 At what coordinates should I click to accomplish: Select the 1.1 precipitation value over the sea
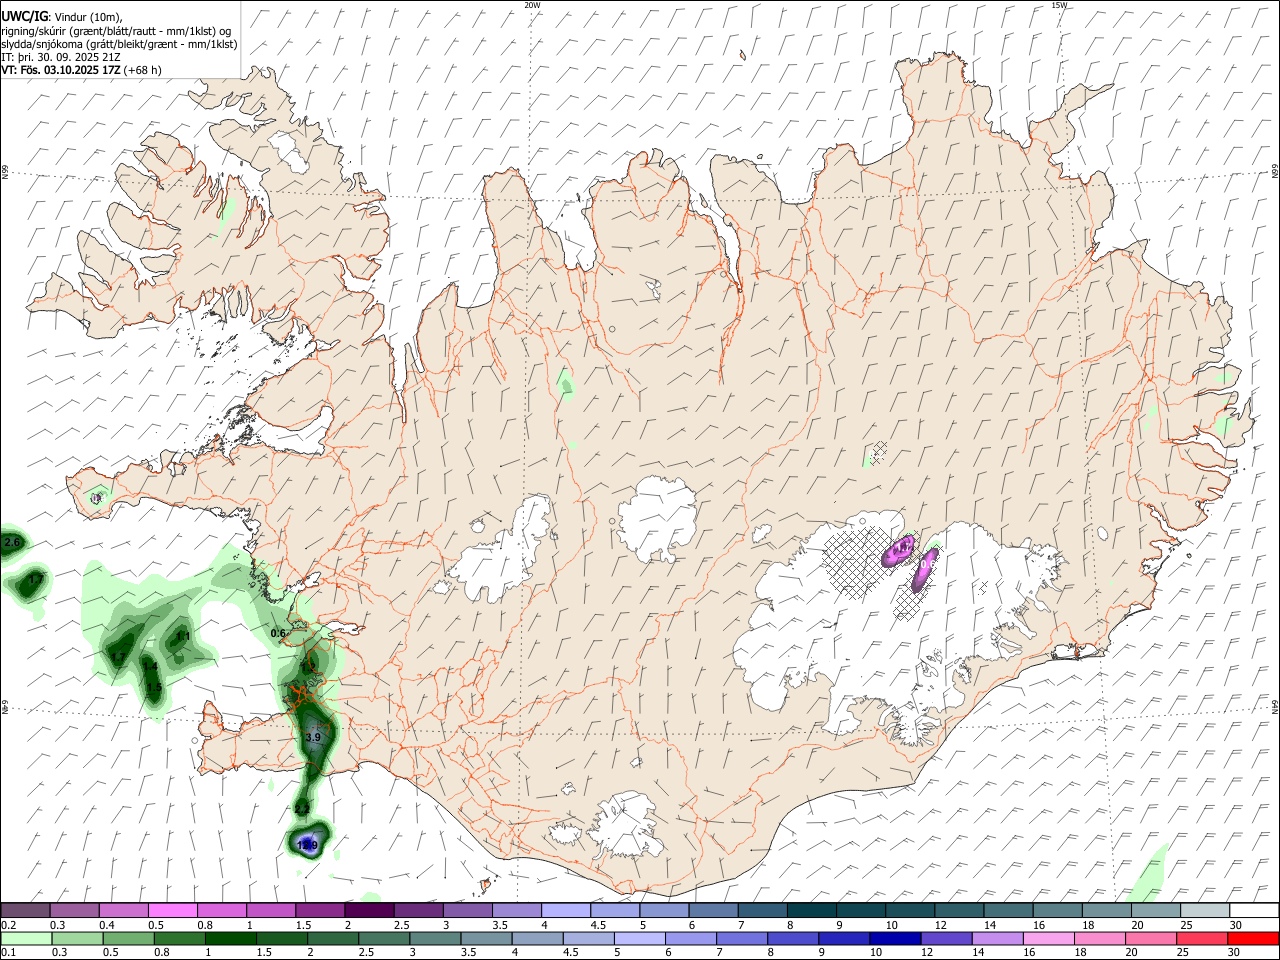click(x=183, y=636)
